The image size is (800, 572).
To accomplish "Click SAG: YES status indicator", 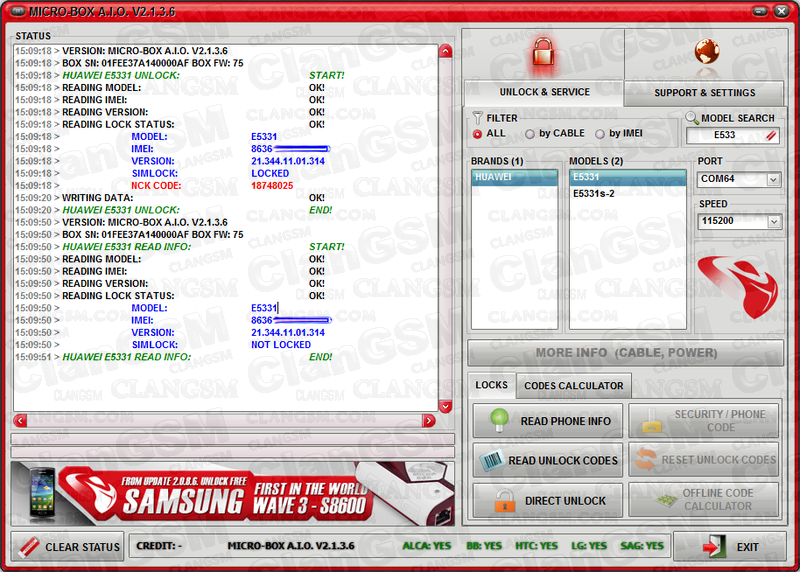I will pyautogui.click(x=642, y=546).
